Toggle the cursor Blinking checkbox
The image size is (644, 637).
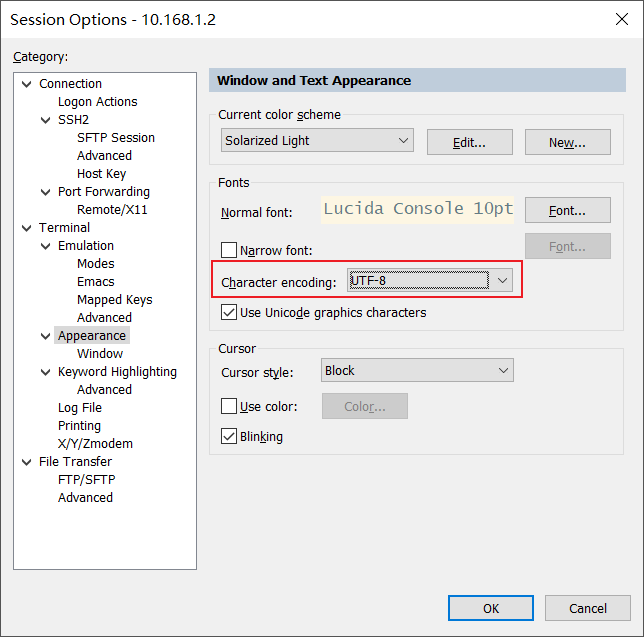[229, 437]
